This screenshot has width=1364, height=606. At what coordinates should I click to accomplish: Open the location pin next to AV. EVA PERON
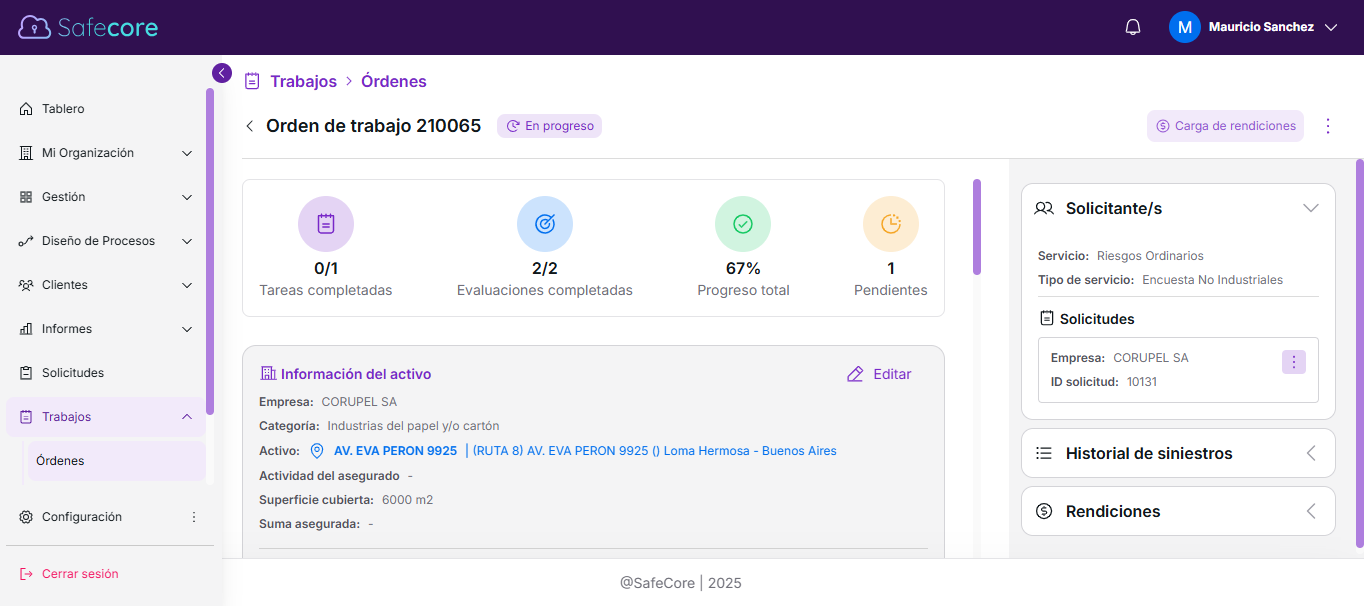[316, 450]
